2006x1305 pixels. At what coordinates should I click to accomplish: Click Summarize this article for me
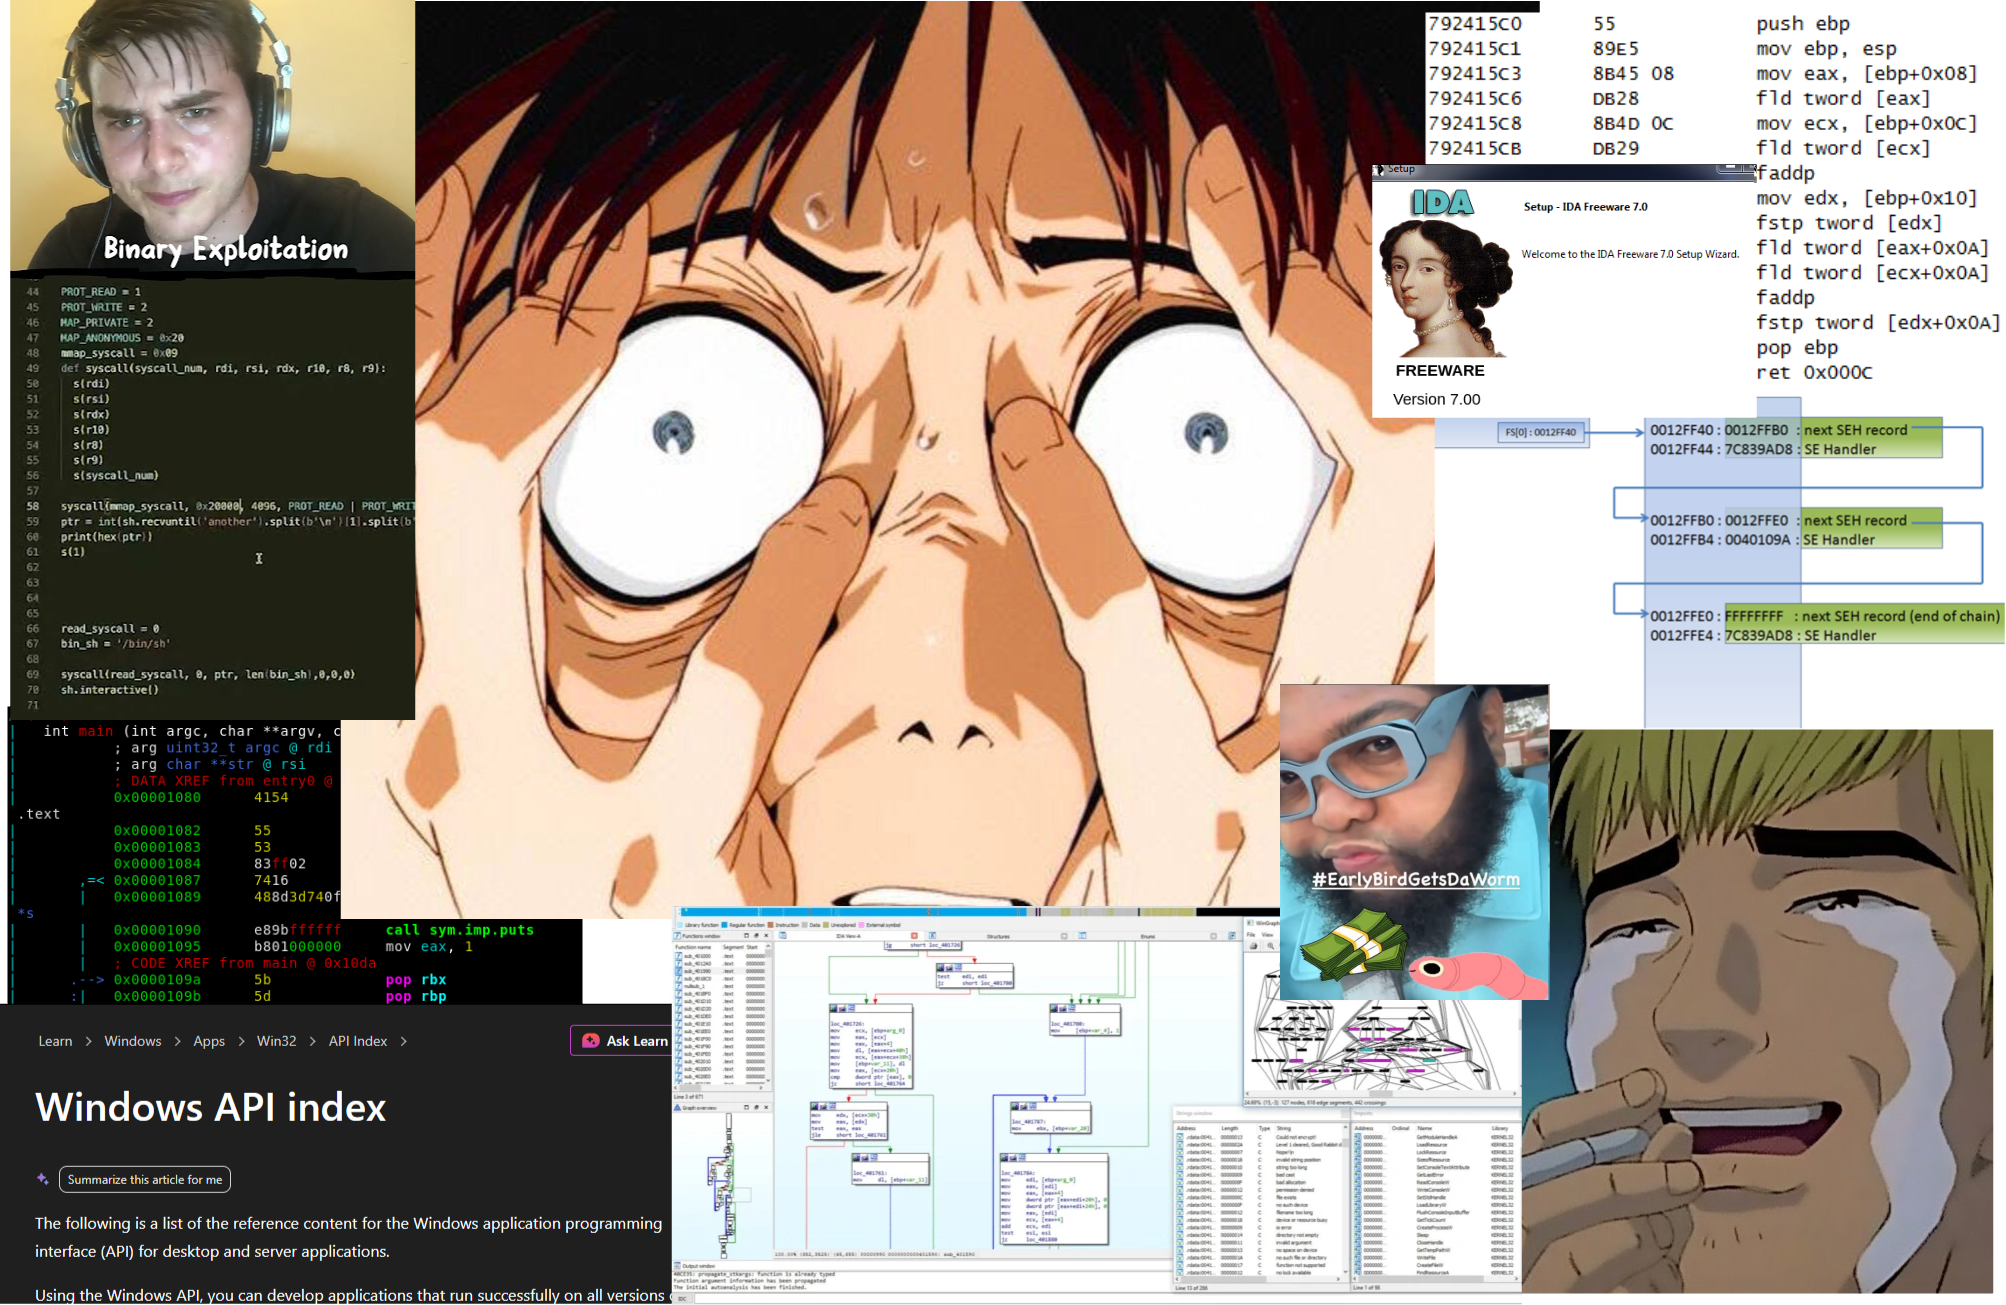(x=145, y=1180)
